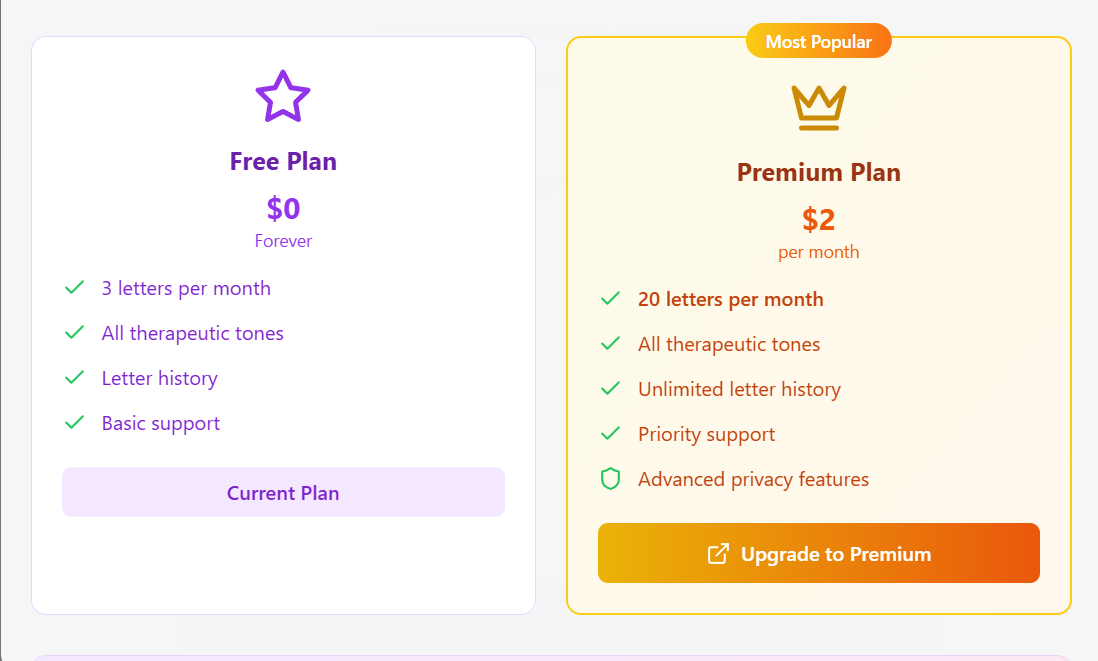1098x661 pixels.
Task: Select the Free Plan heading
Action: [283, 161]
